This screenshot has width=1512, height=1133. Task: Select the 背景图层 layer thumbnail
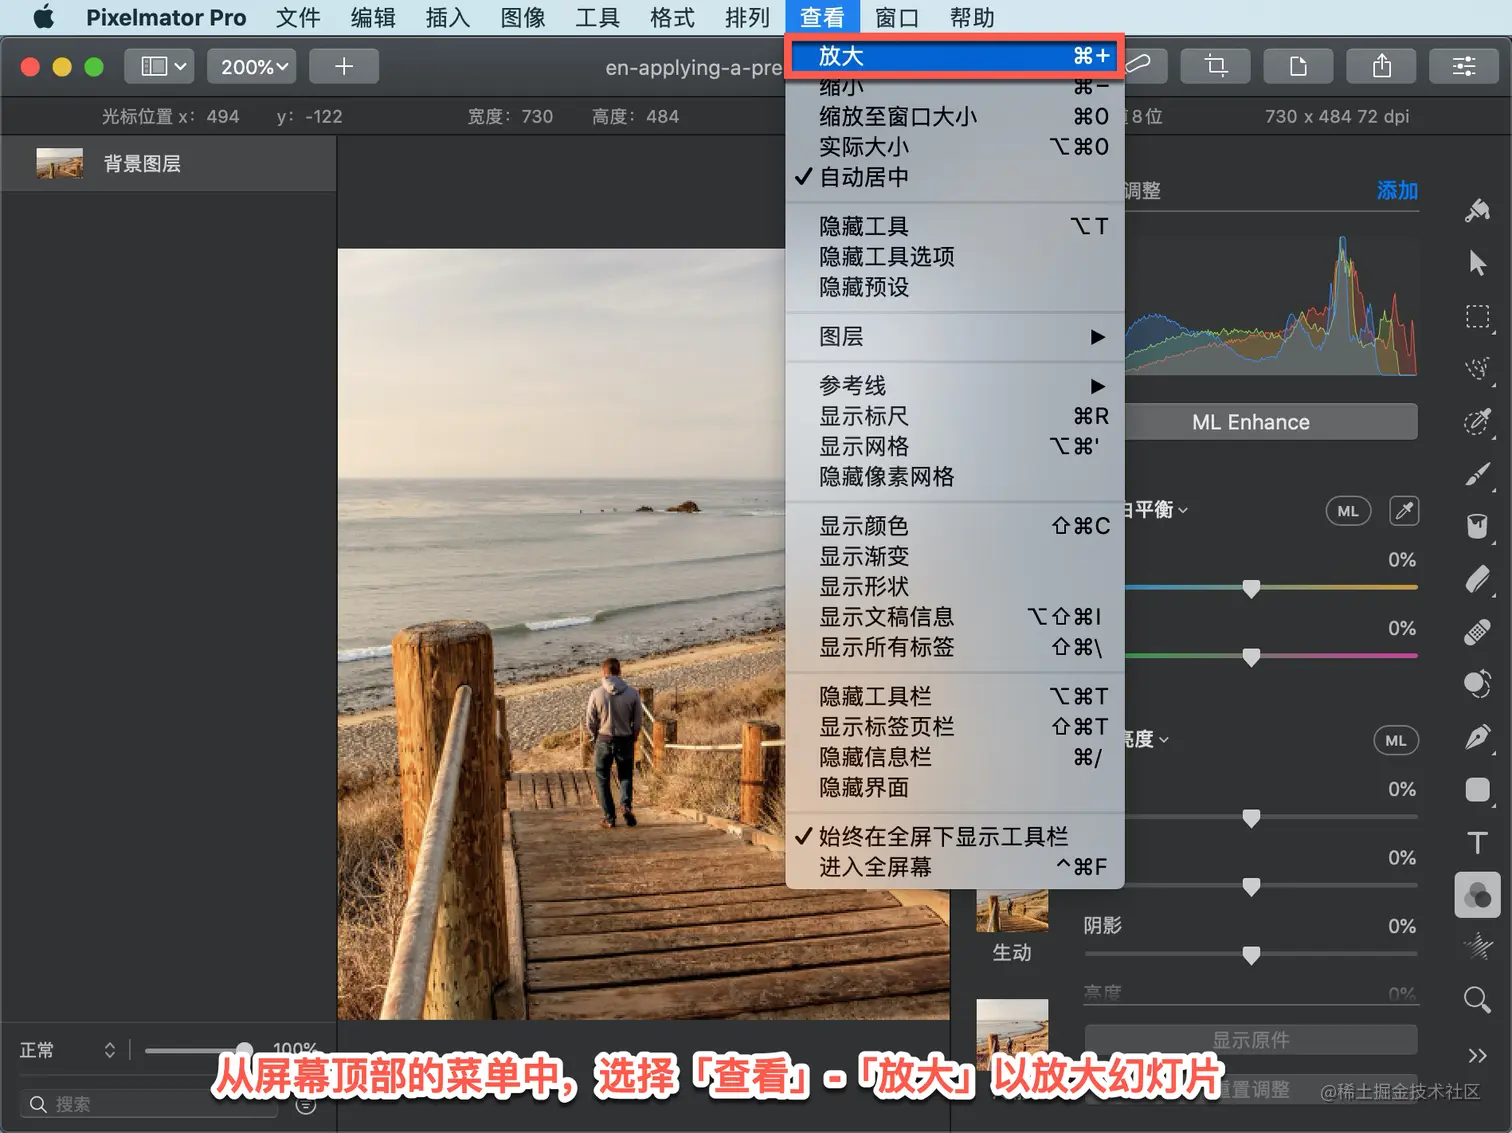point(60,163)
